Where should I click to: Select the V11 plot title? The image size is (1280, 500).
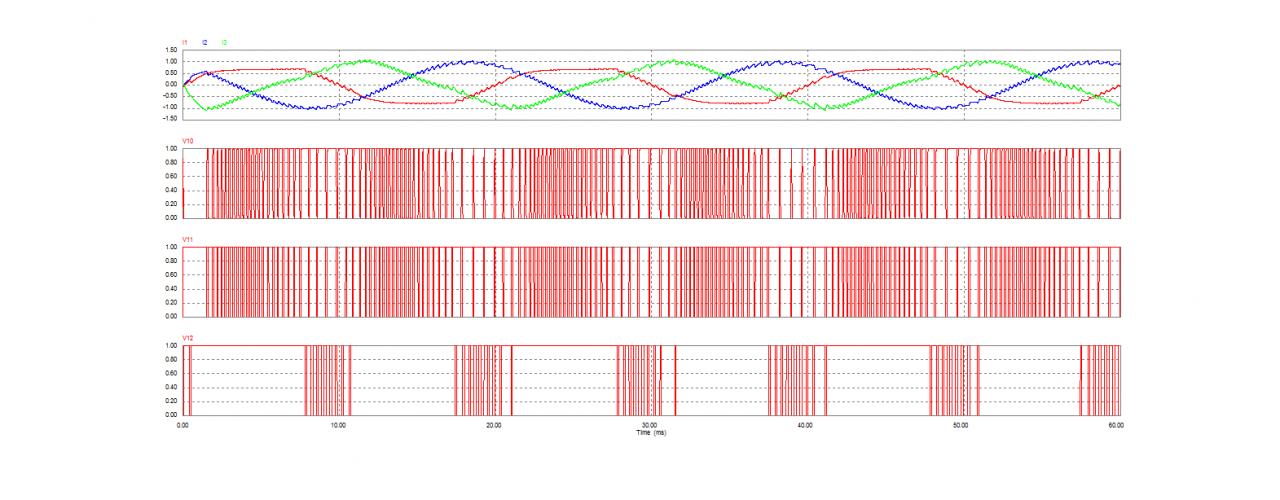point(187,240)
